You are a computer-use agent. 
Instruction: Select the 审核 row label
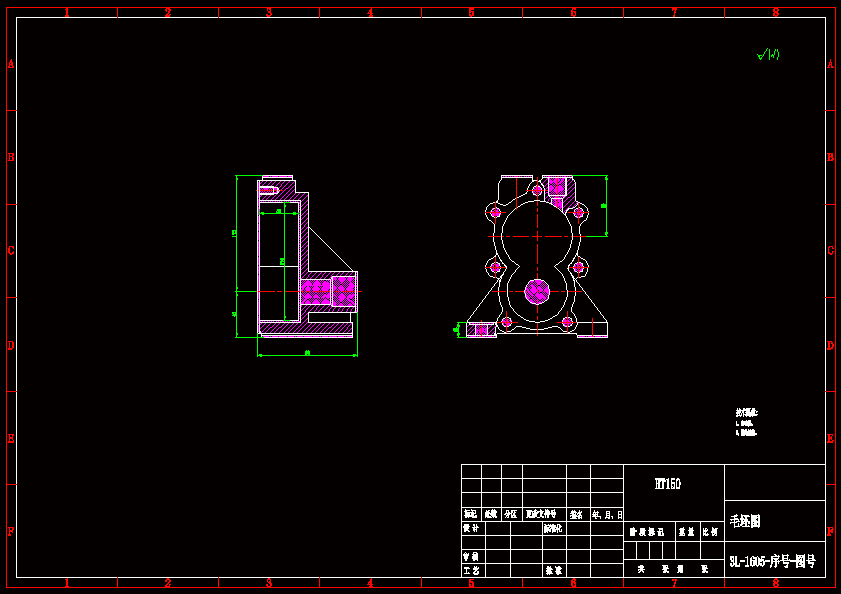(471, 556)
